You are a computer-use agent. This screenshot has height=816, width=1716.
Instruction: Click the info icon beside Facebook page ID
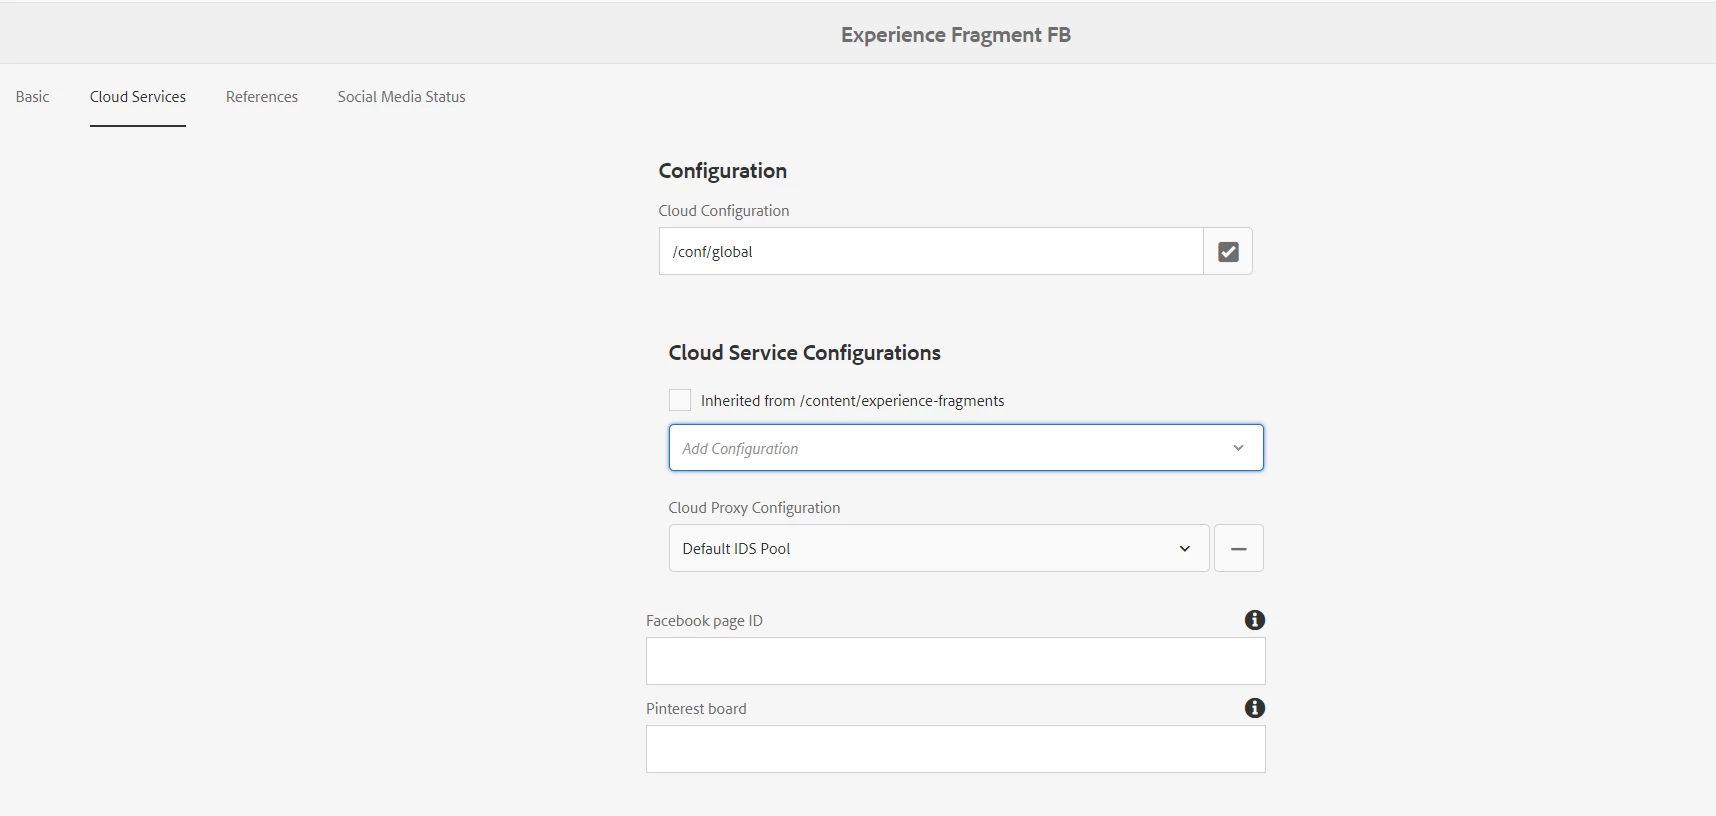[1254, 620]
